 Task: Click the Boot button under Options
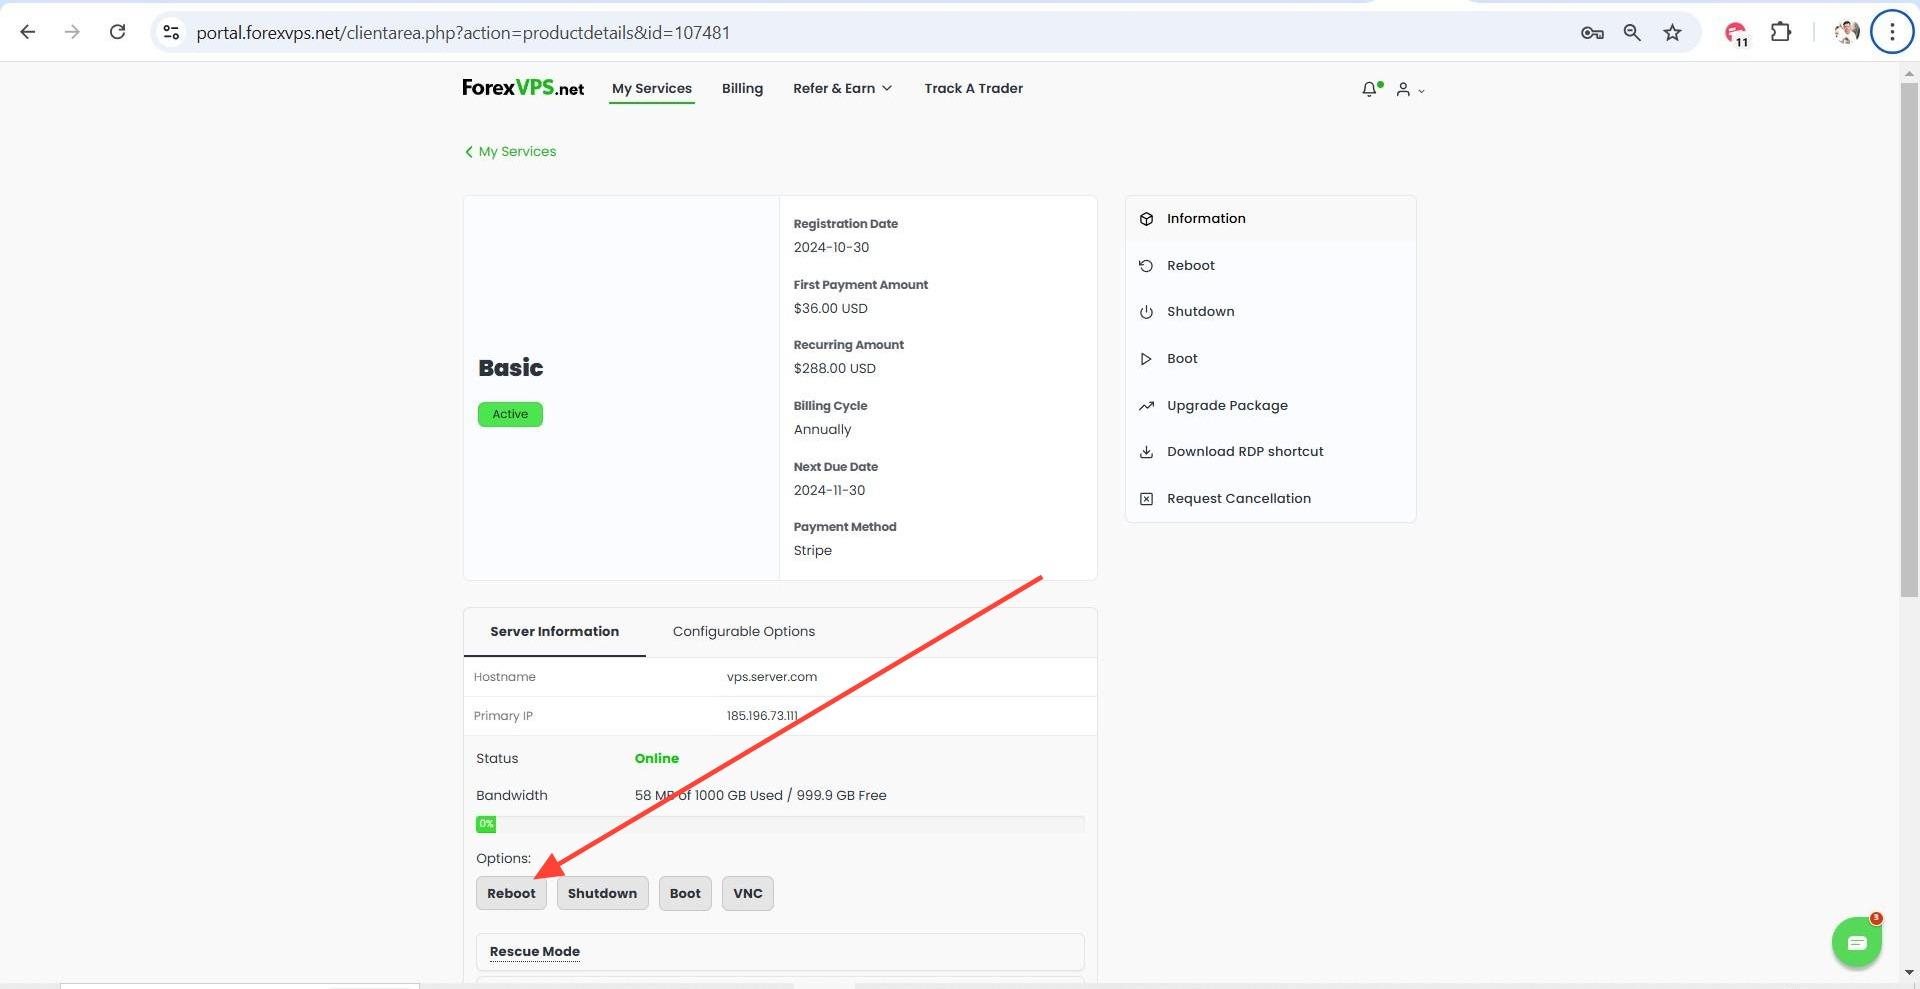[685, 894]
